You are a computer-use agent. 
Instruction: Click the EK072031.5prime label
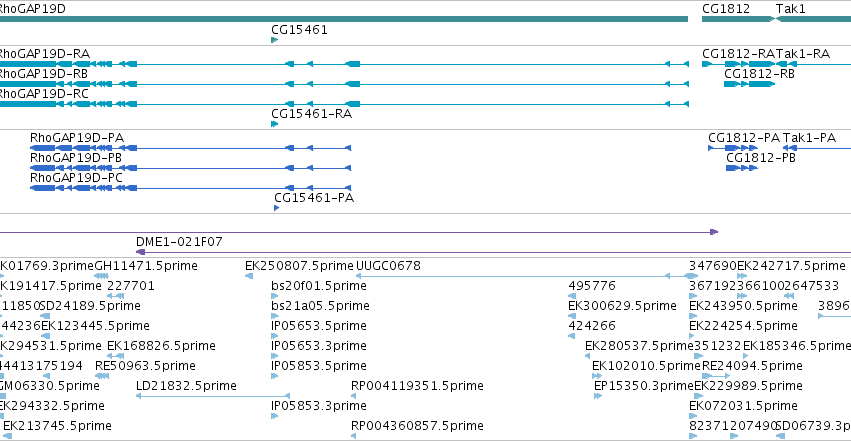743,406
